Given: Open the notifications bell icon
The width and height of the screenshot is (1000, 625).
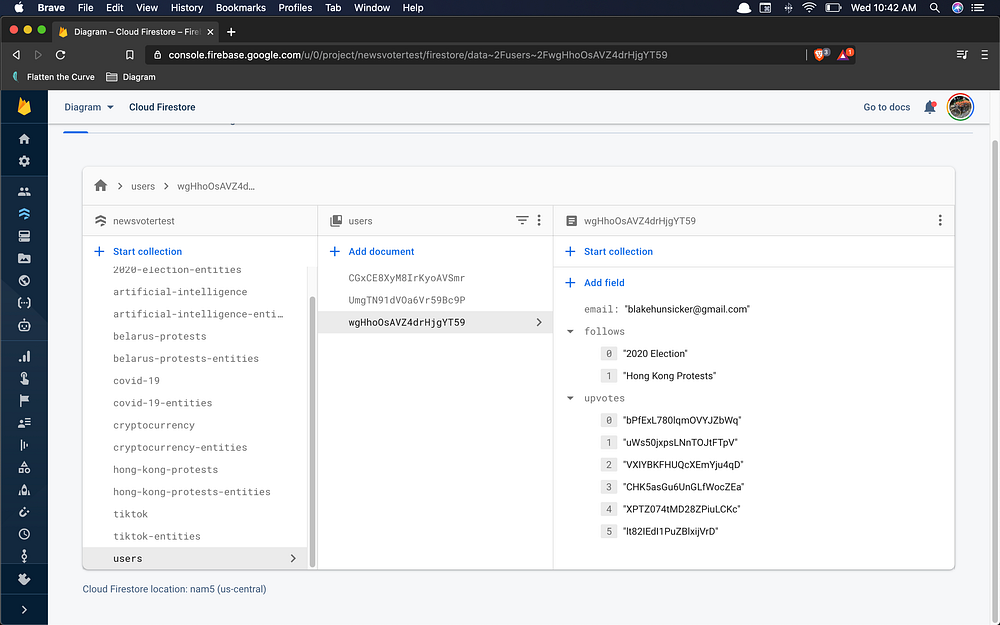Looking at the screenshot, I should click(929, 107).
